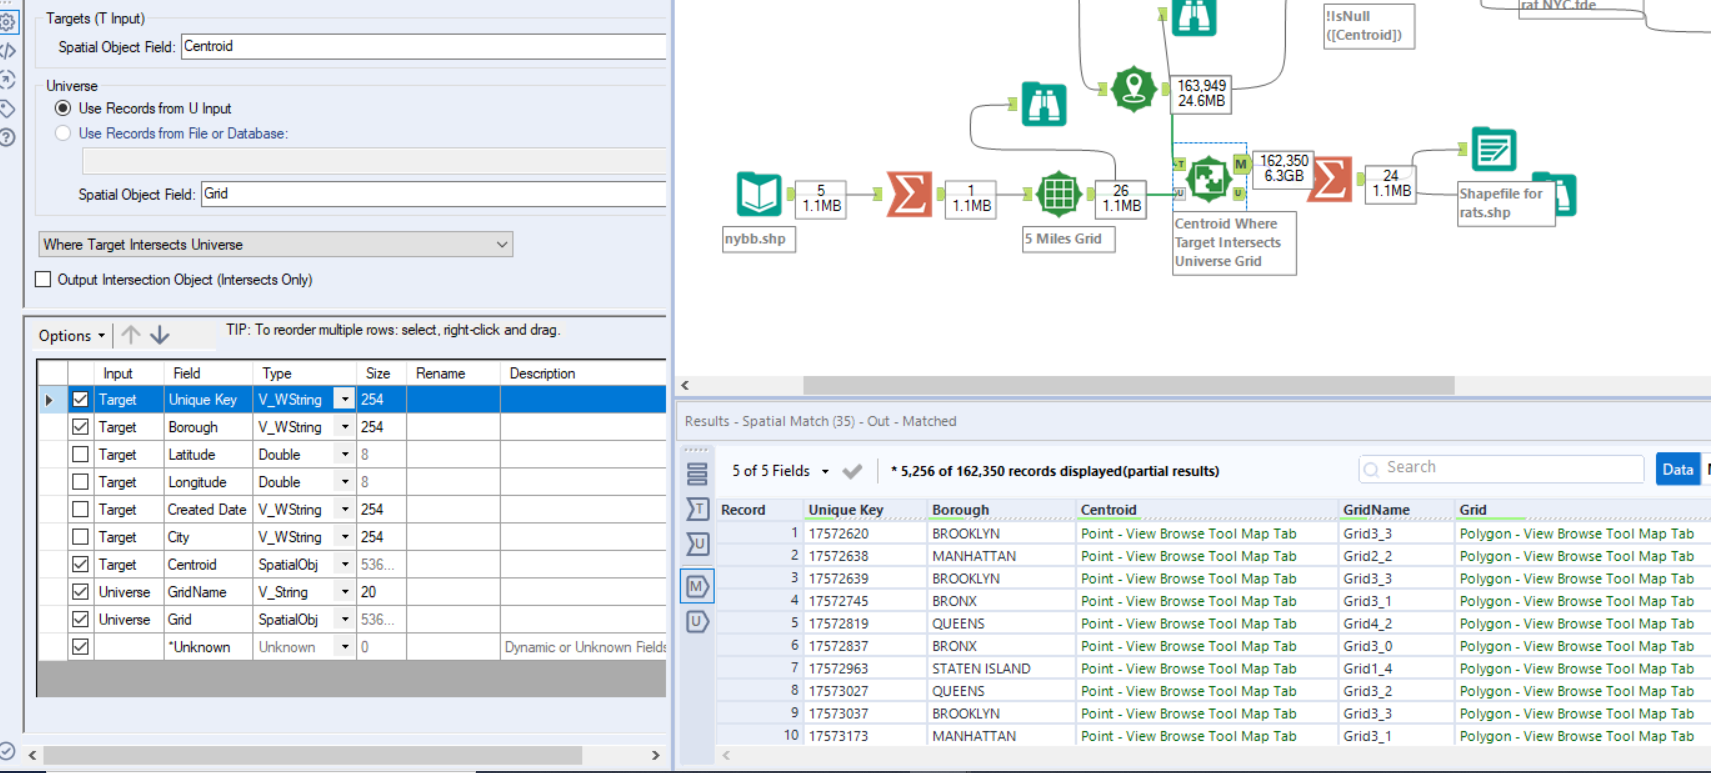Open Centroid map link for record 1

coord(1188,534)
